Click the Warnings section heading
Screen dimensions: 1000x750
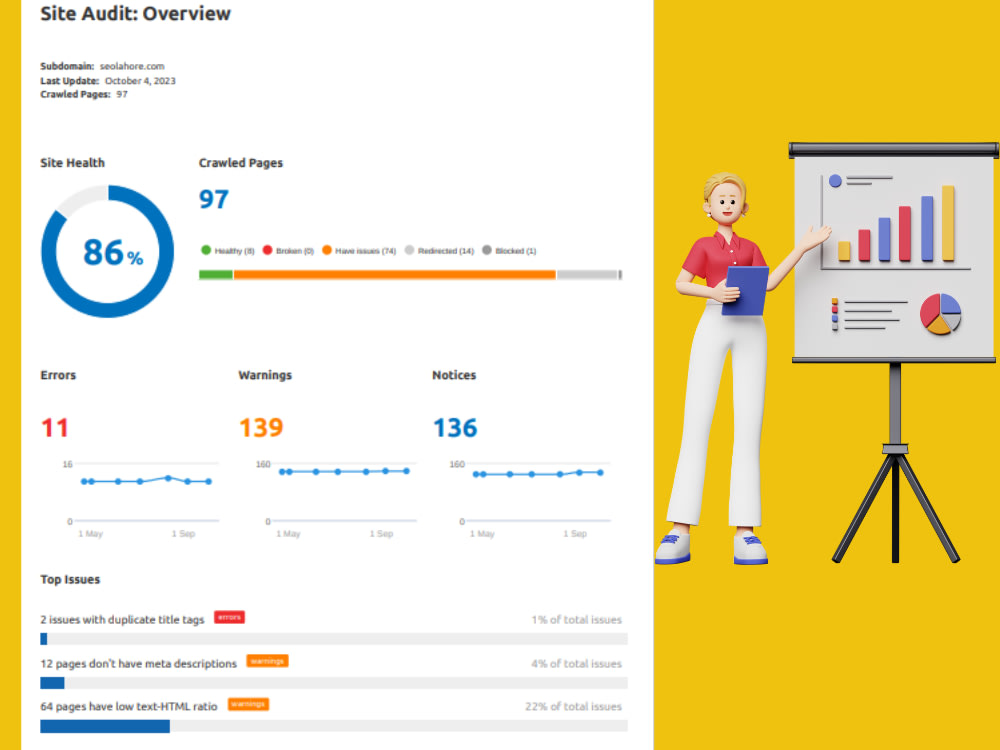[x=265, y=375]
